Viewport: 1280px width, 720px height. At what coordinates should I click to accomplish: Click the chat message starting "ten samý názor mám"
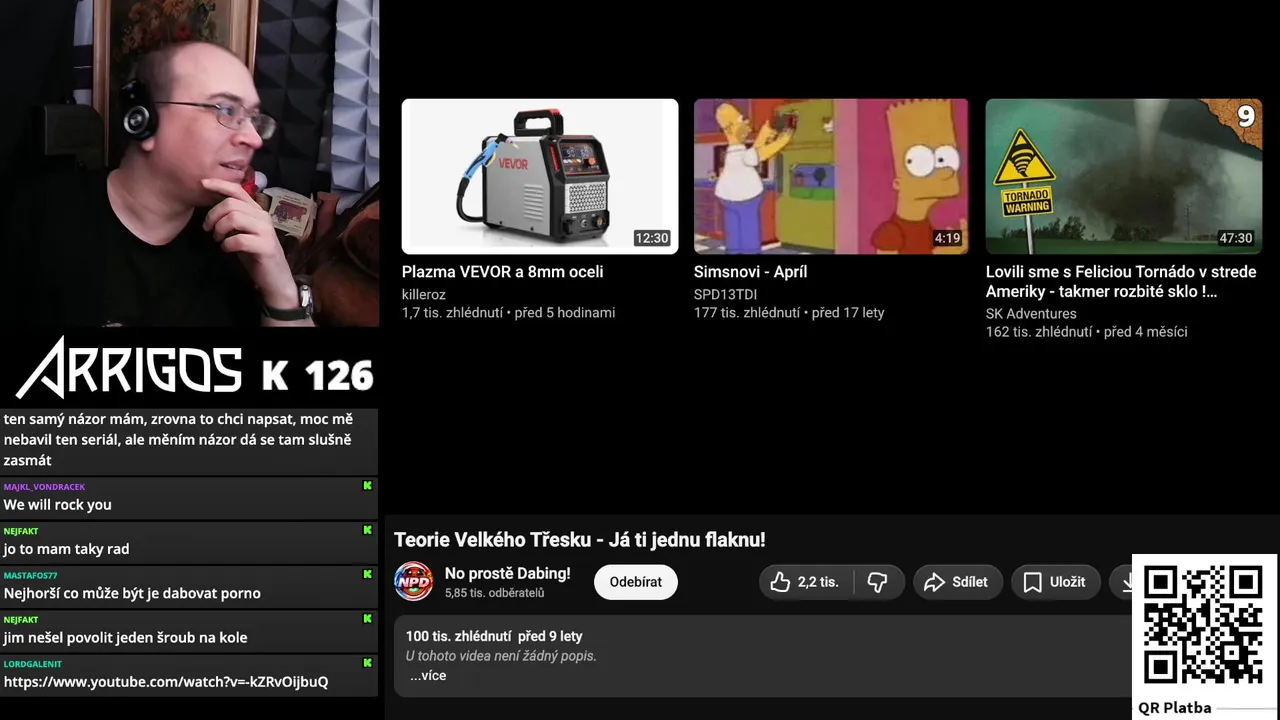178,440
